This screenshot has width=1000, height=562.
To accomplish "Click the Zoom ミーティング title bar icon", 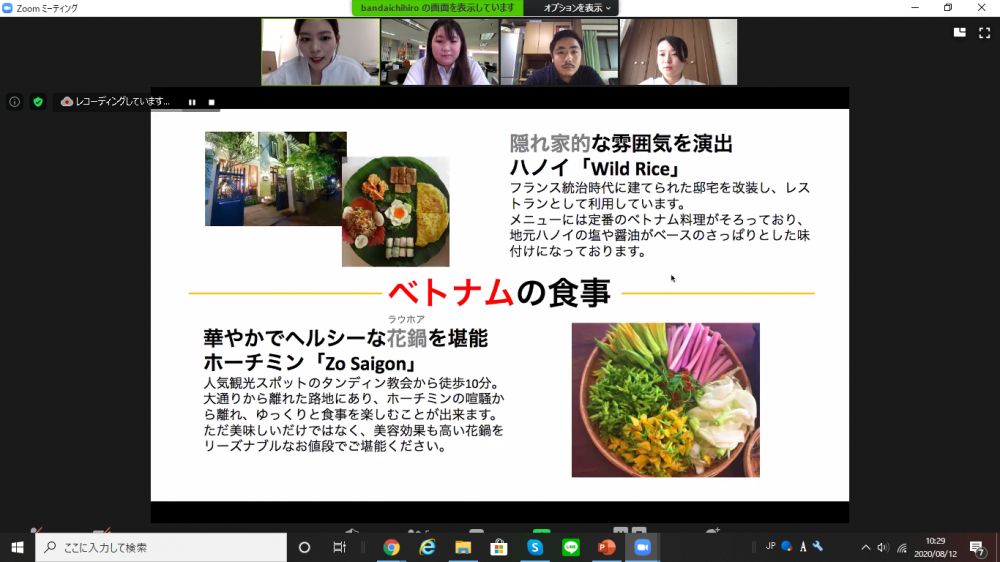I will pyautogui.click(x=8, y=8).
